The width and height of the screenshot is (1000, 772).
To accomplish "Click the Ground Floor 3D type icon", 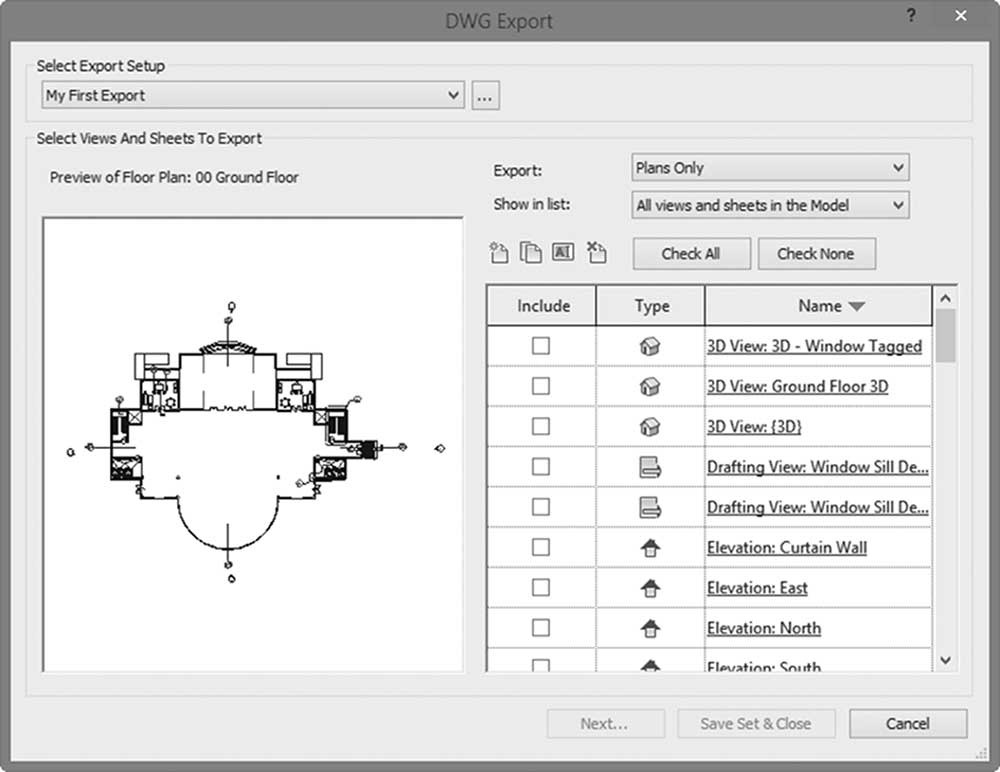I will click(650, 387).
